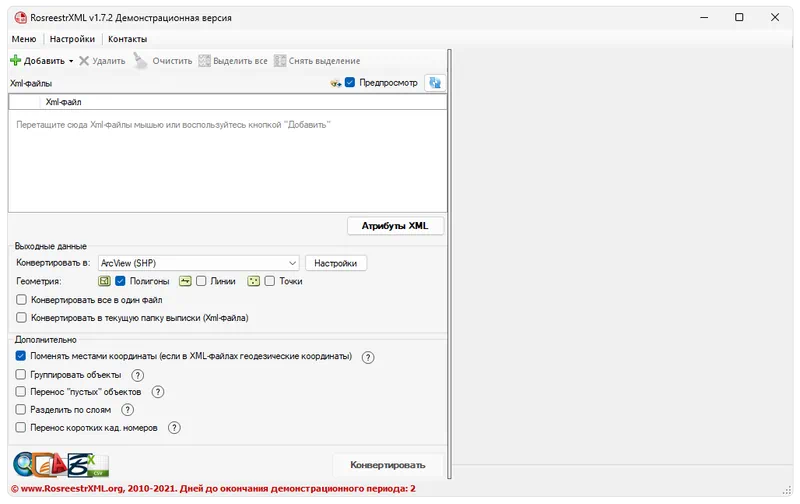Open help for Перенос коротких кад. номеров

pos(174,427)
